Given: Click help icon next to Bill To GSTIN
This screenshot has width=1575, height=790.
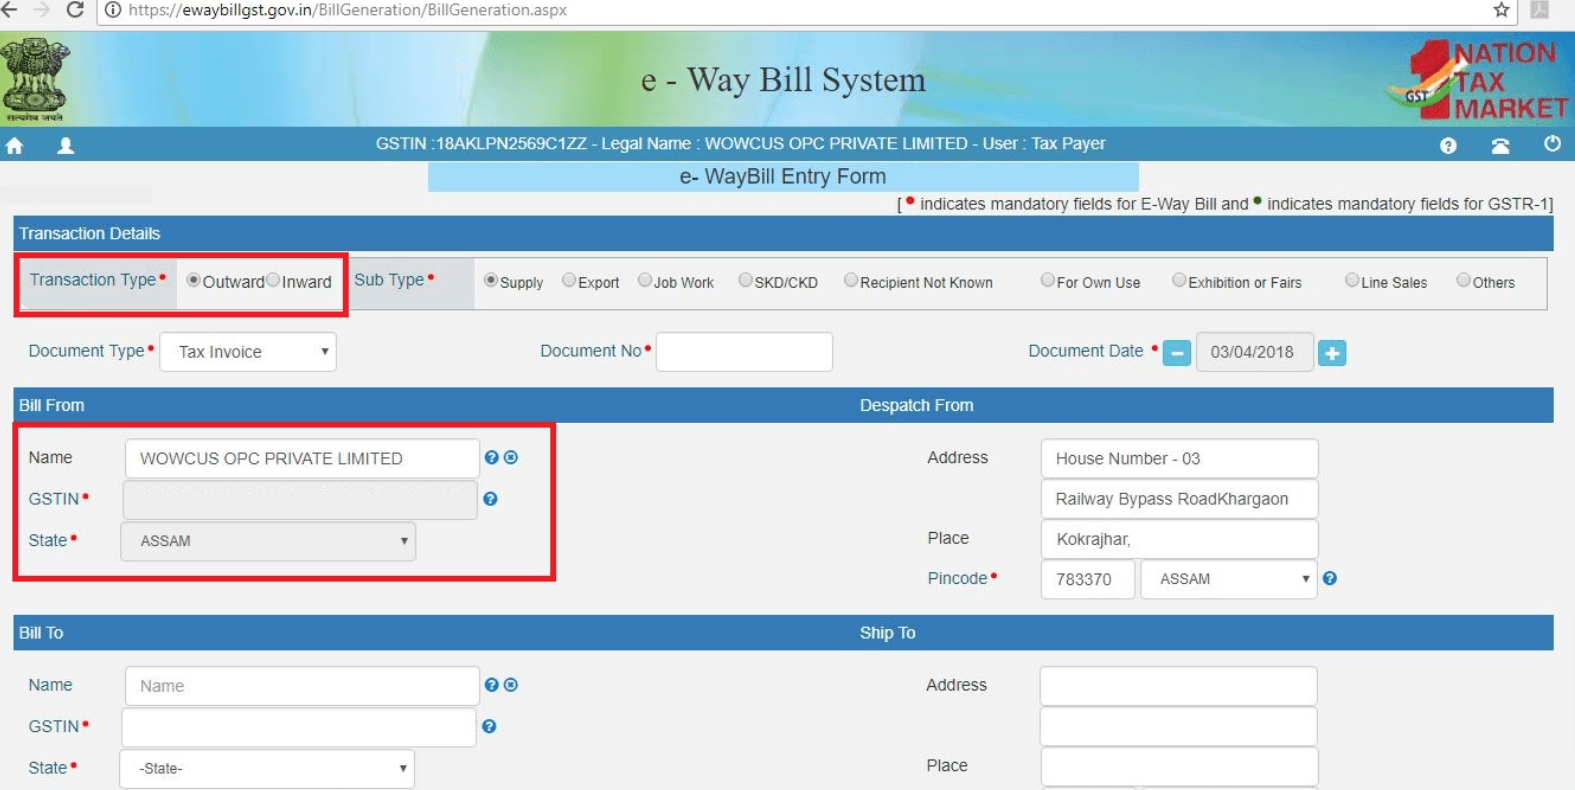Looking at the screenshot, I should (489, 726).
